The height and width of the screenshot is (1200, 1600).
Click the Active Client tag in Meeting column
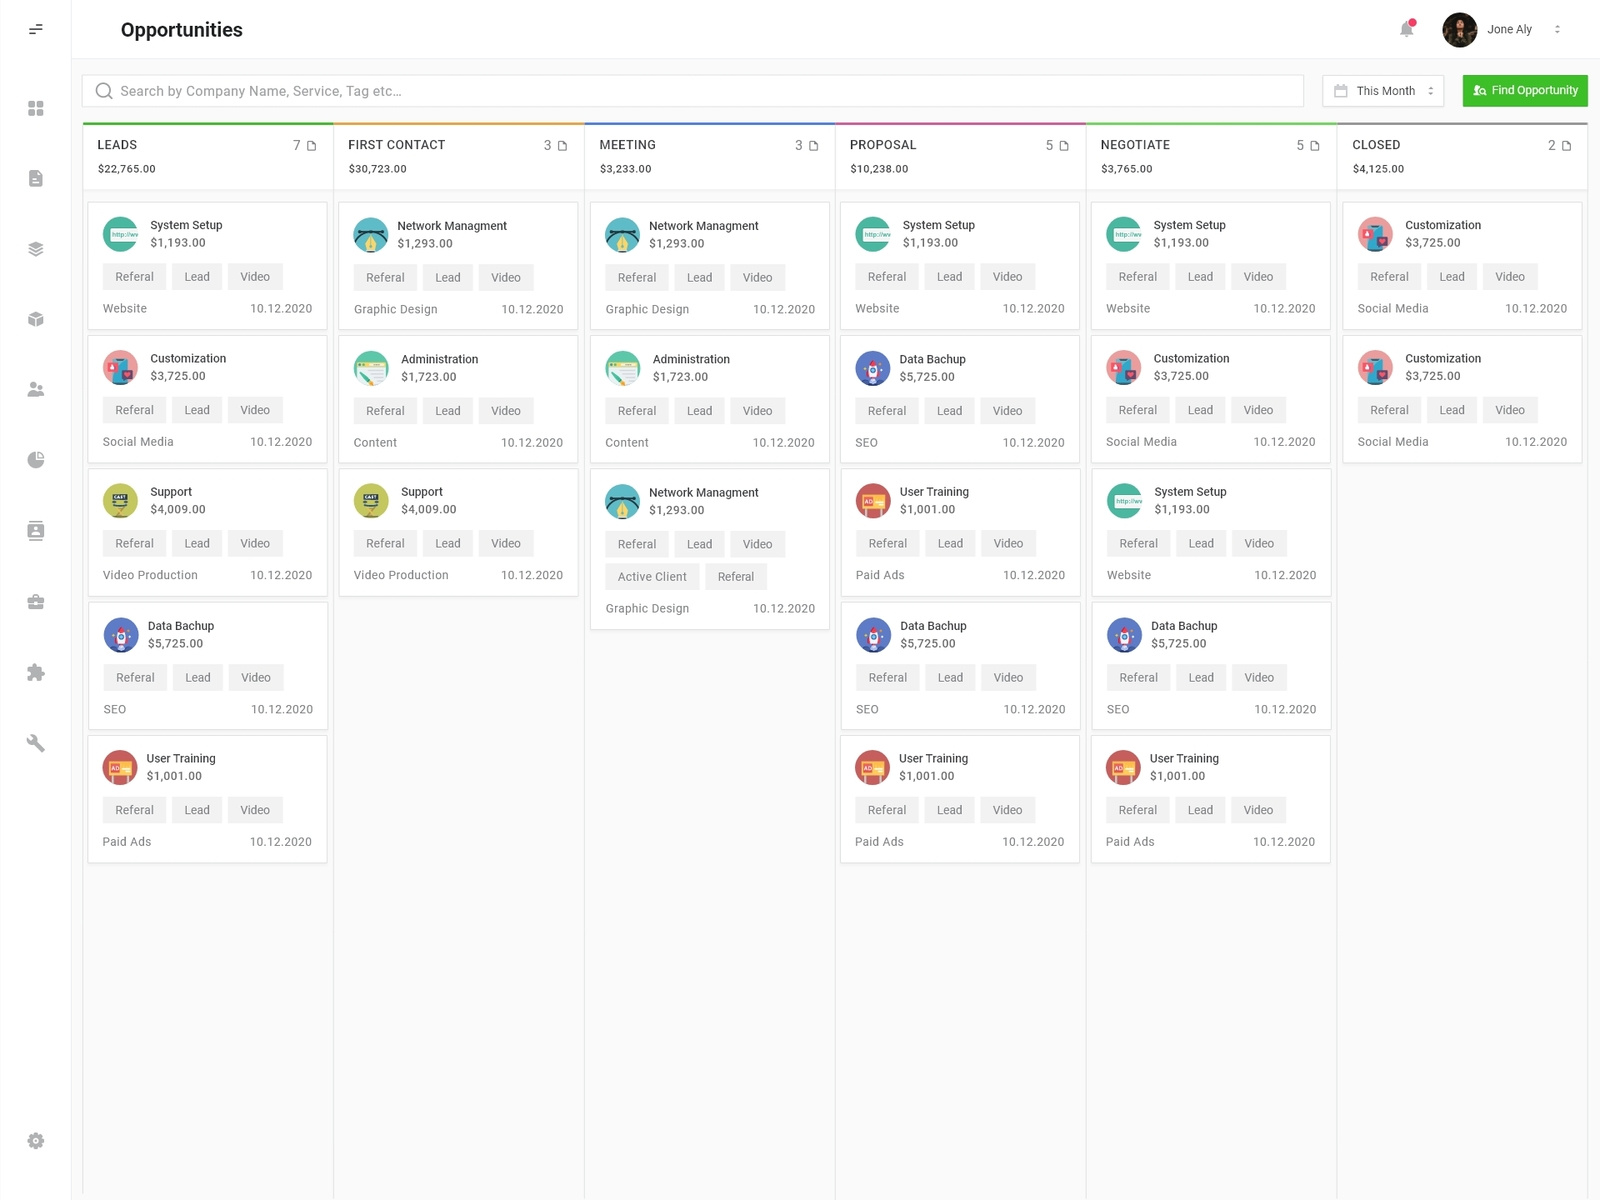pyautogui.click(x=652, y=577)
